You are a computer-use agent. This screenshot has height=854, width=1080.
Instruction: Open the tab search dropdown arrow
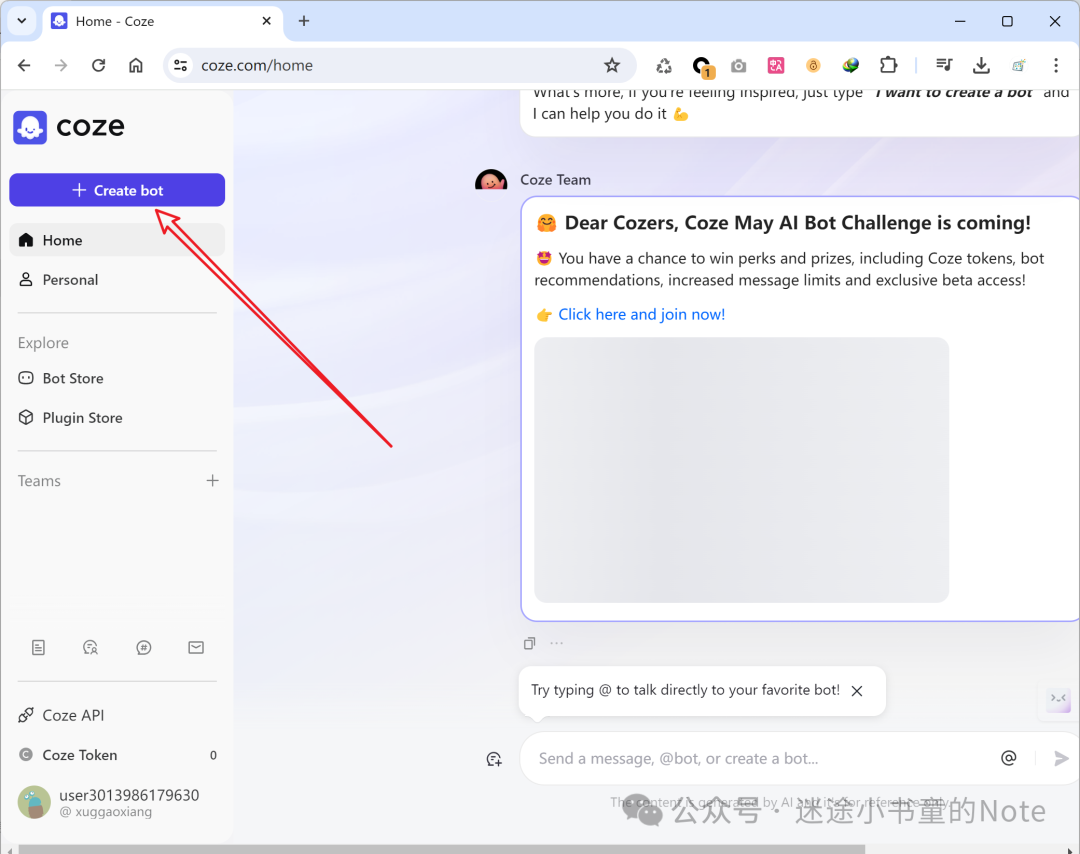point(22,21)
